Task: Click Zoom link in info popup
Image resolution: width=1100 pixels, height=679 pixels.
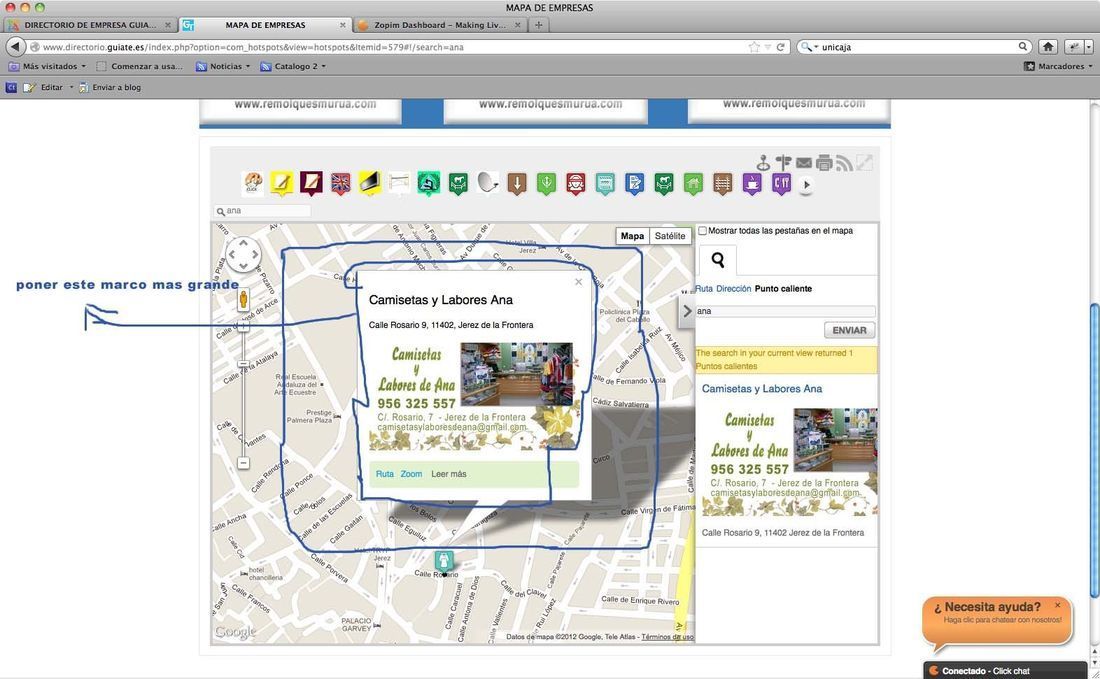Action: pos(411,474)
